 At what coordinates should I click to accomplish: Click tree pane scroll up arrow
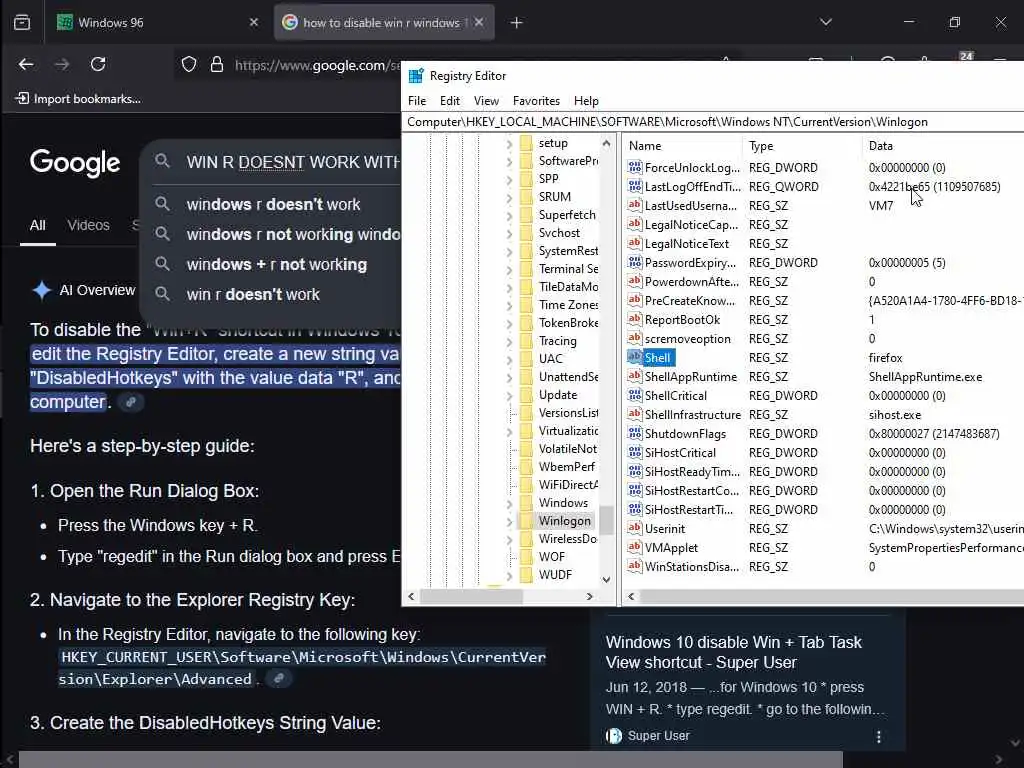pos(606,144)
